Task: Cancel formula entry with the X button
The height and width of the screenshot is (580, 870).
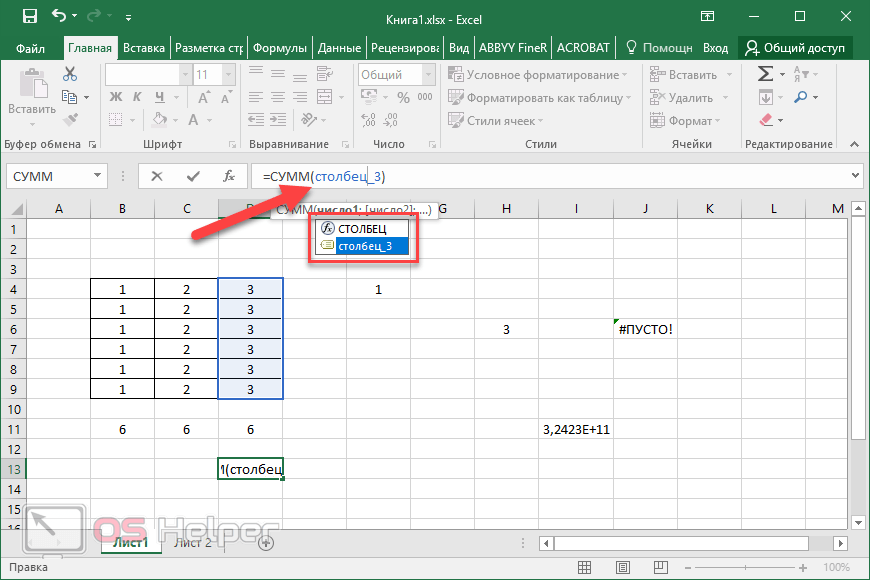Action: tap(157, 176)
